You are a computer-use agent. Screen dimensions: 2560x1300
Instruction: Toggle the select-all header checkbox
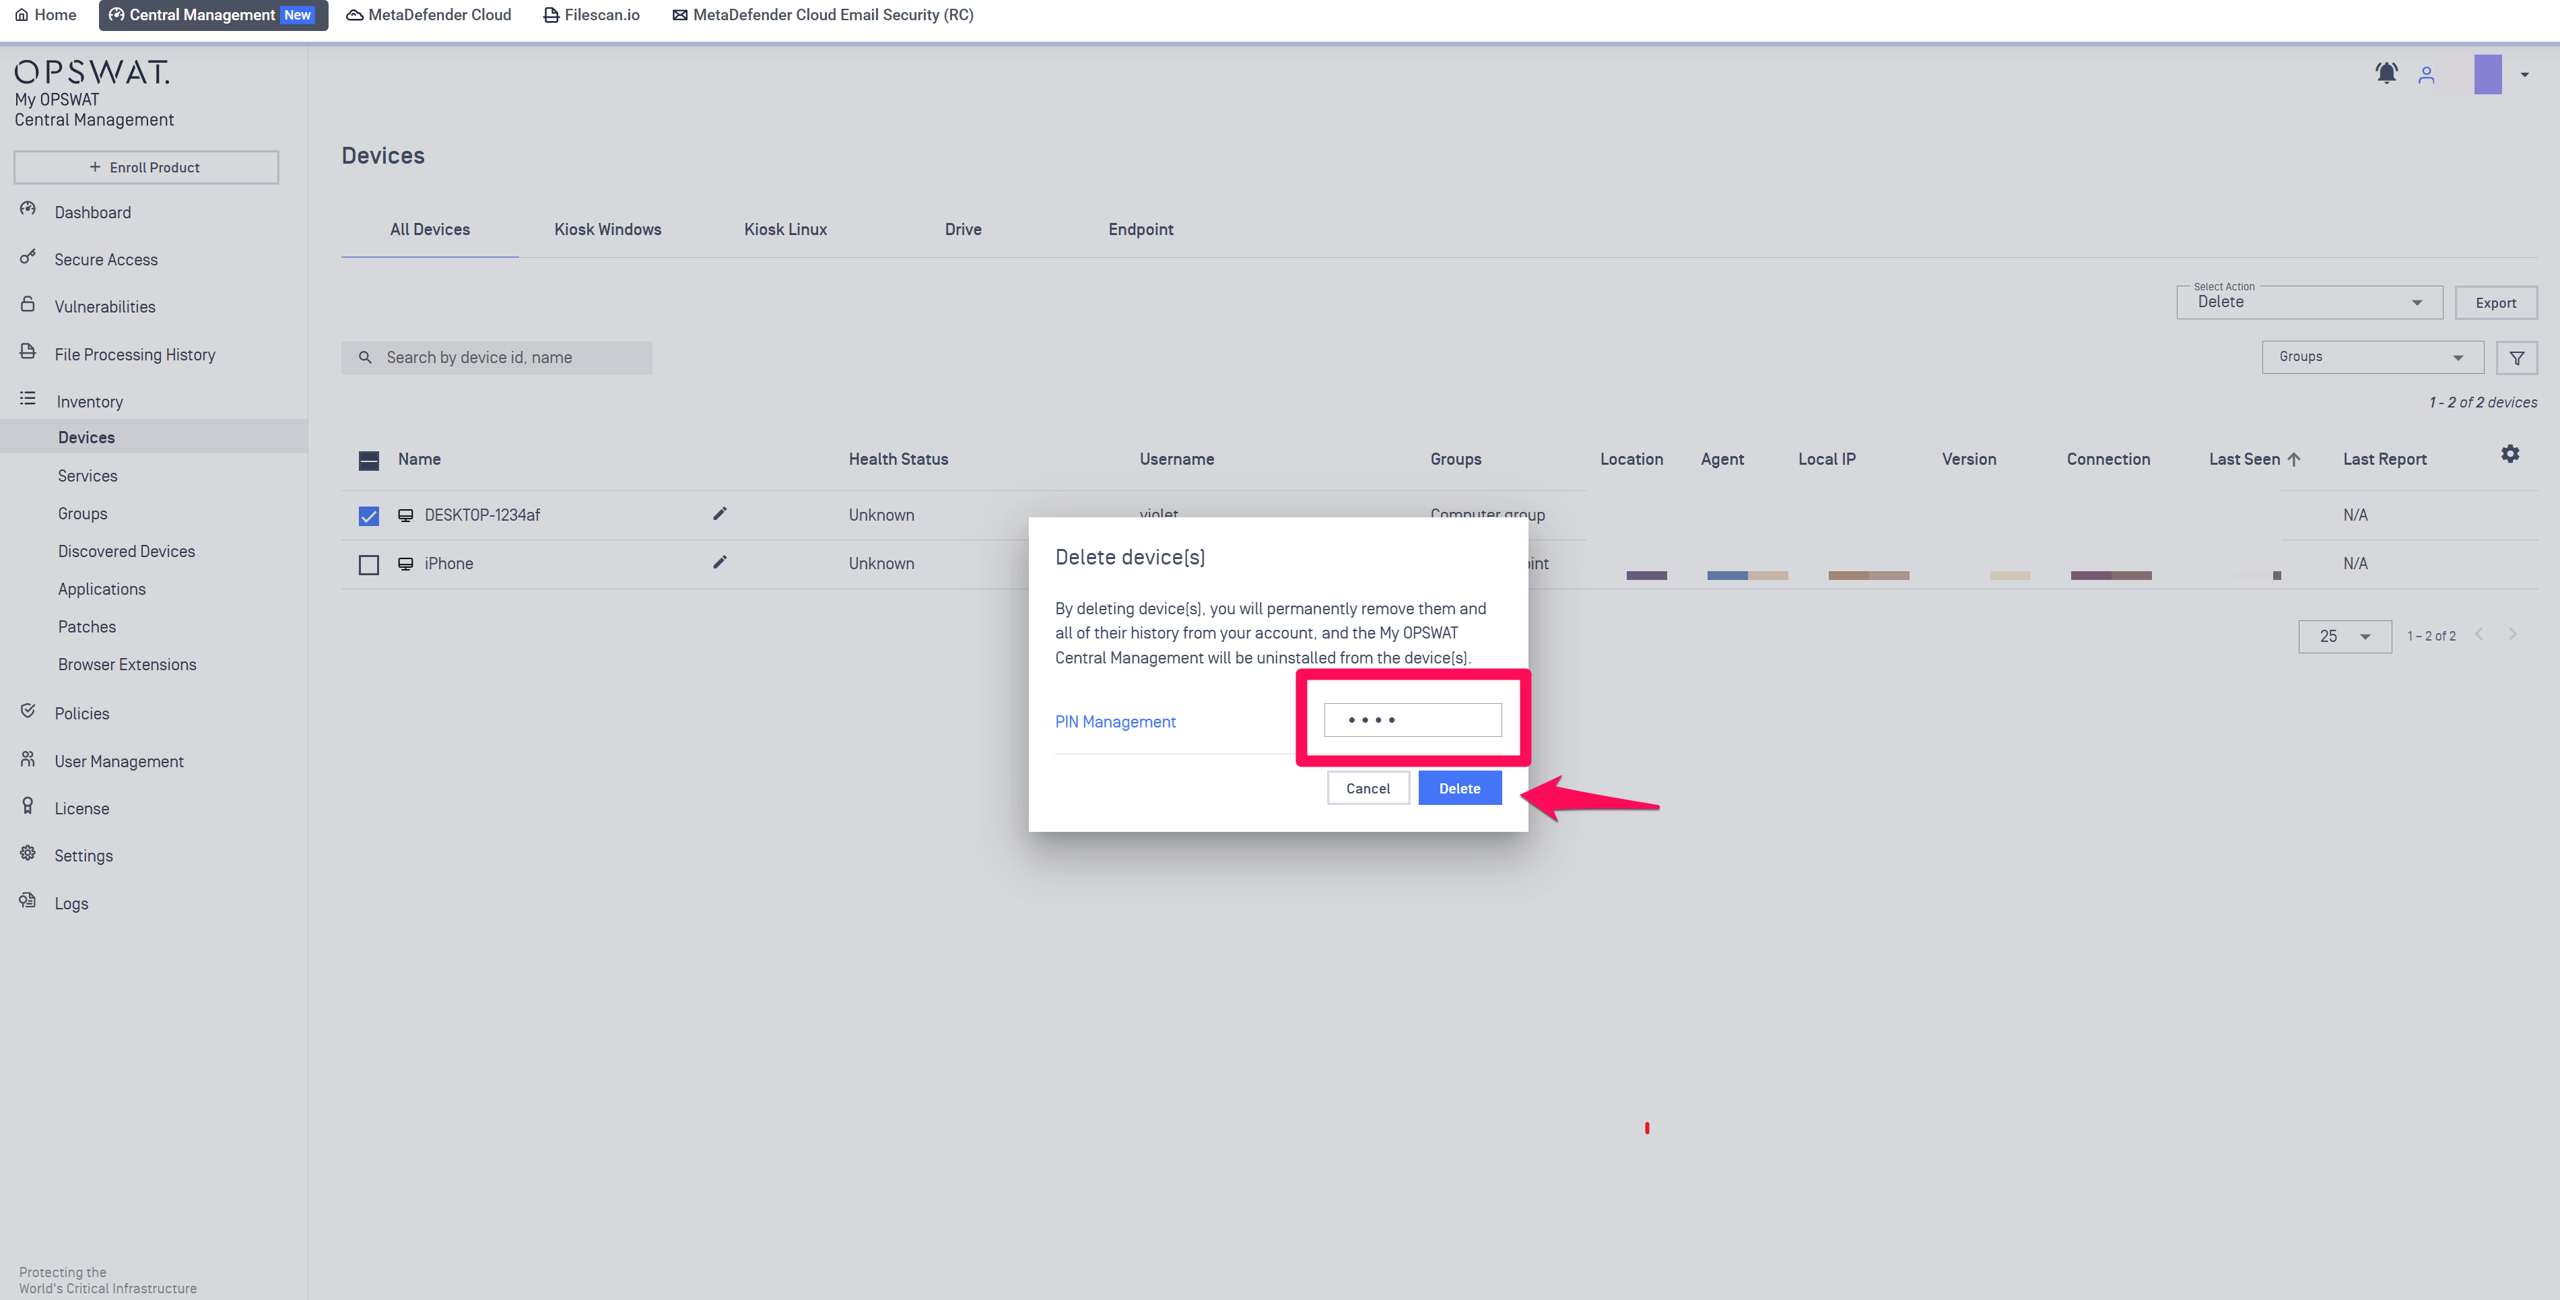click(x=369, y=460)
